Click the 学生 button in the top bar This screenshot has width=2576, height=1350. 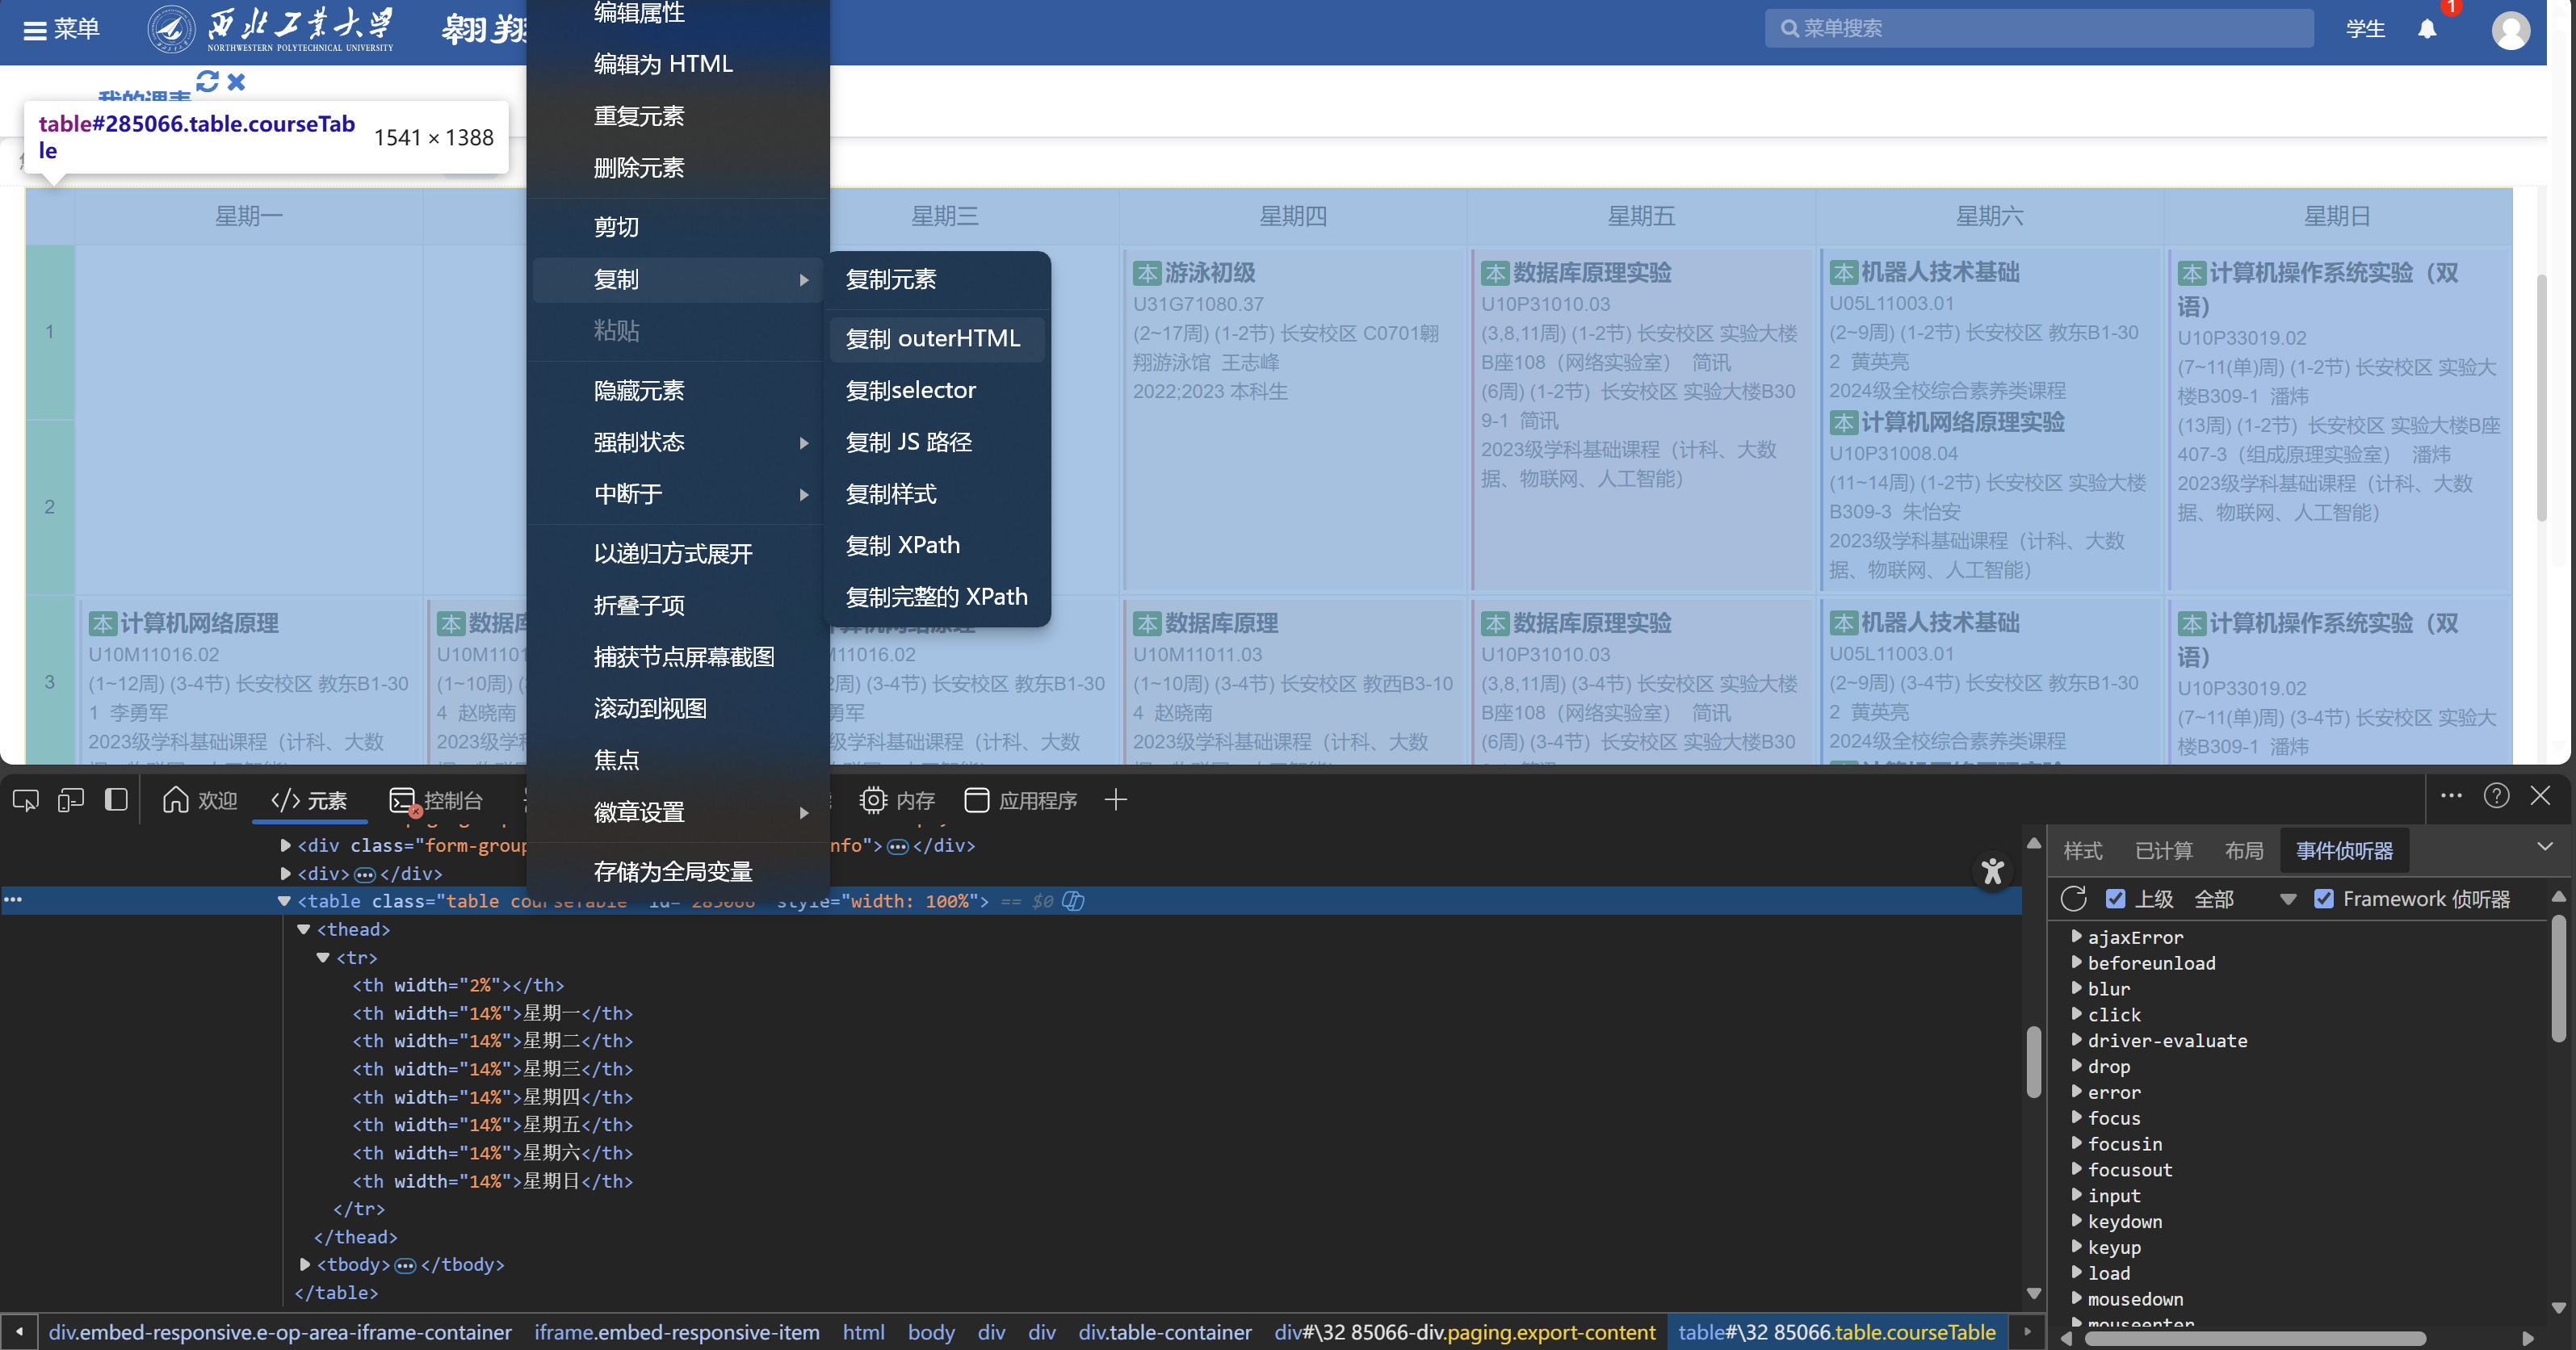coord(2366,29)
